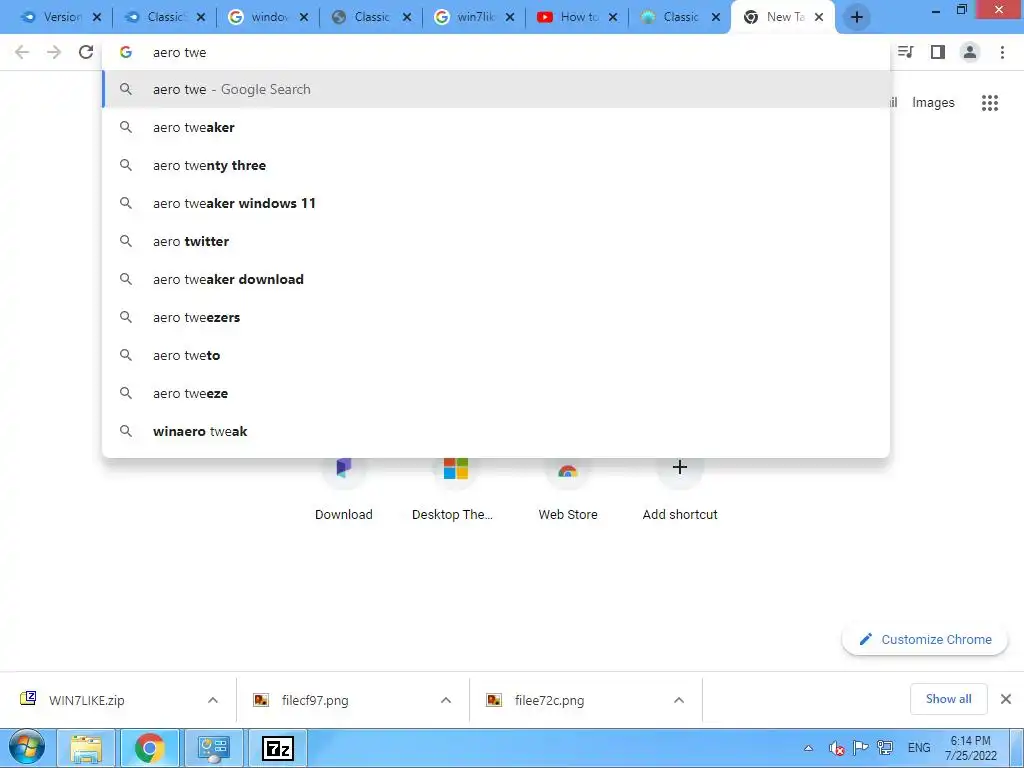
Task: Open the Images link
Action: [x=933, y=103]
